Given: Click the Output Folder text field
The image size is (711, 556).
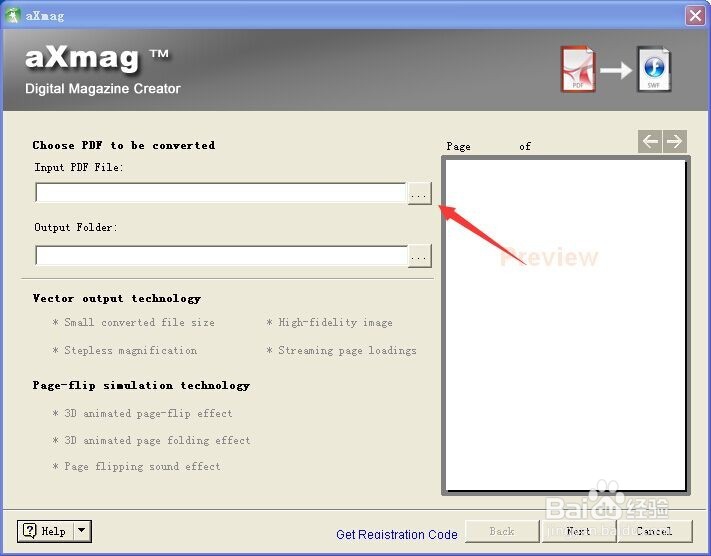Looking at the screenshot, I should click(221, 255).
